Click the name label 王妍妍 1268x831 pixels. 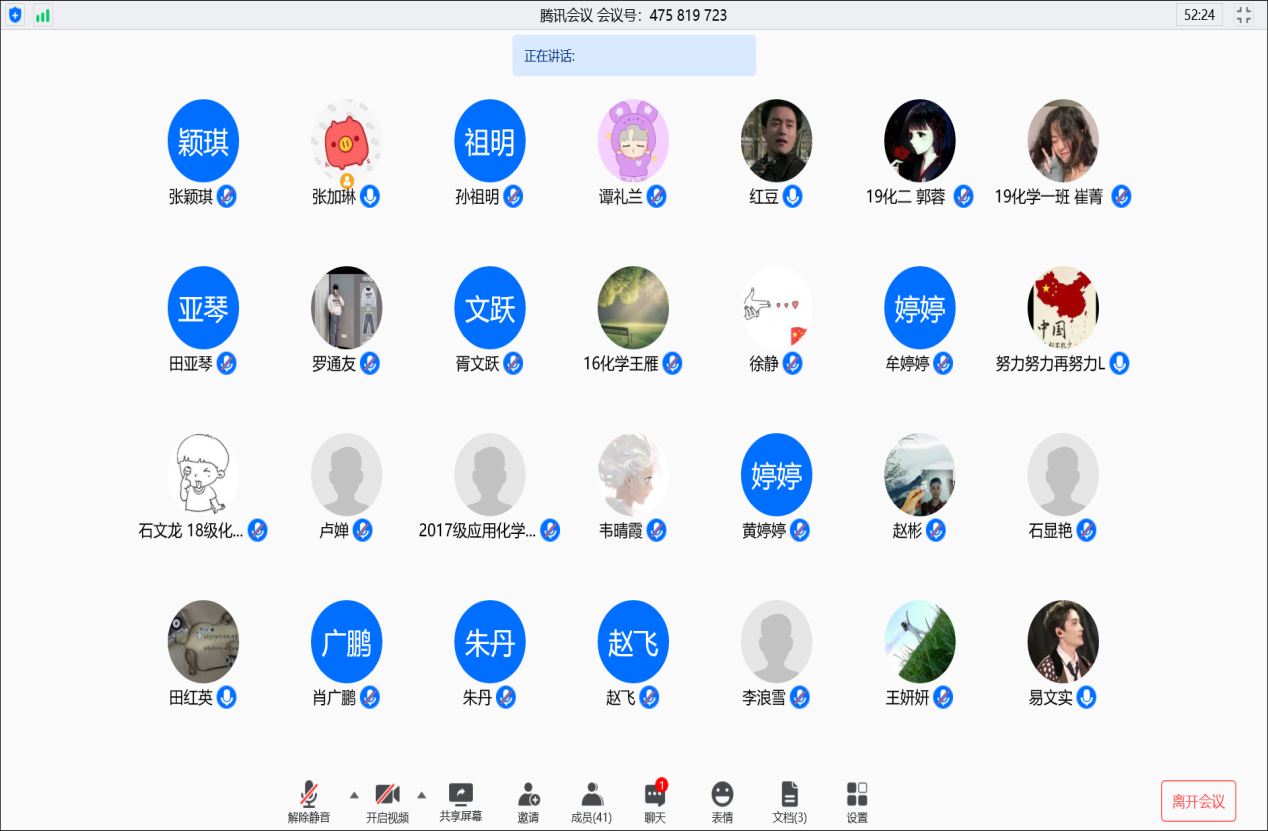click(907, 698)
